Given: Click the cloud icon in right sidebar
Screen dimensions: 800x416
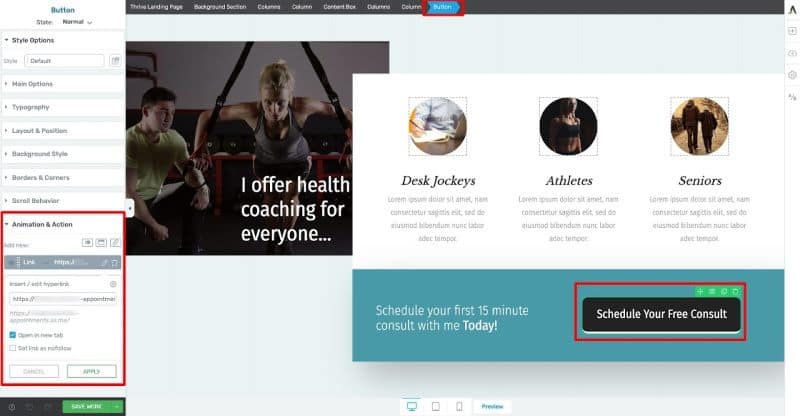Looking at the screenshot, I should point(792,53).
